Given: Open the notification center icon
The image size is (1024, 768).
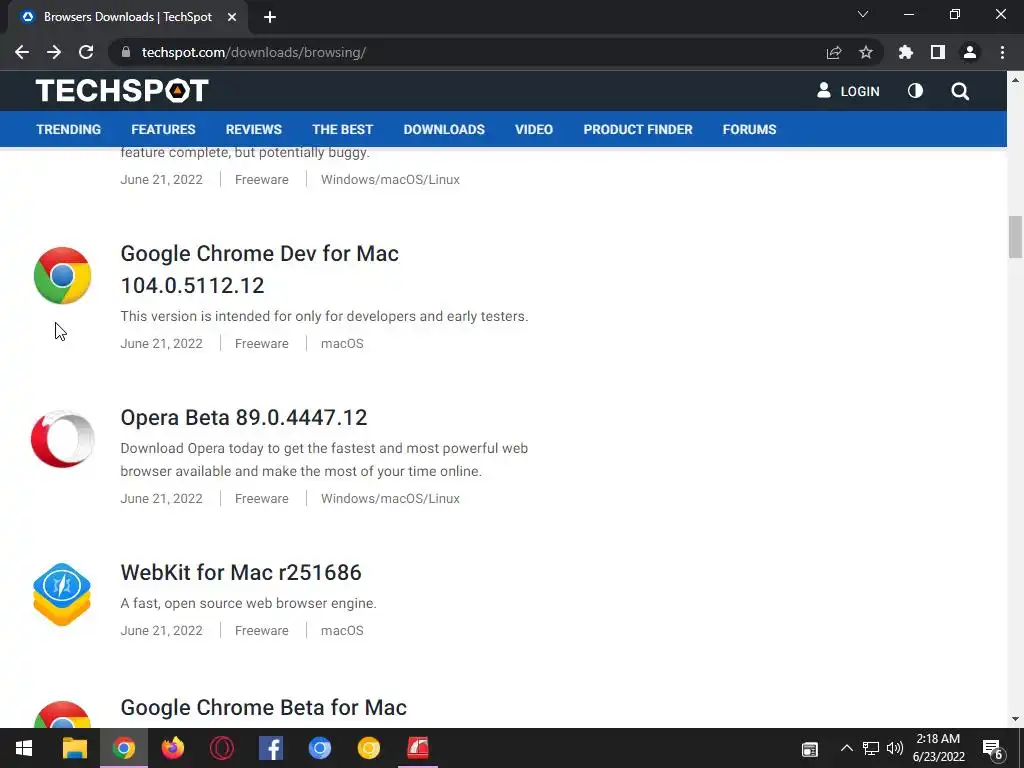Looking at the screenshot, I should pos(992,750).
